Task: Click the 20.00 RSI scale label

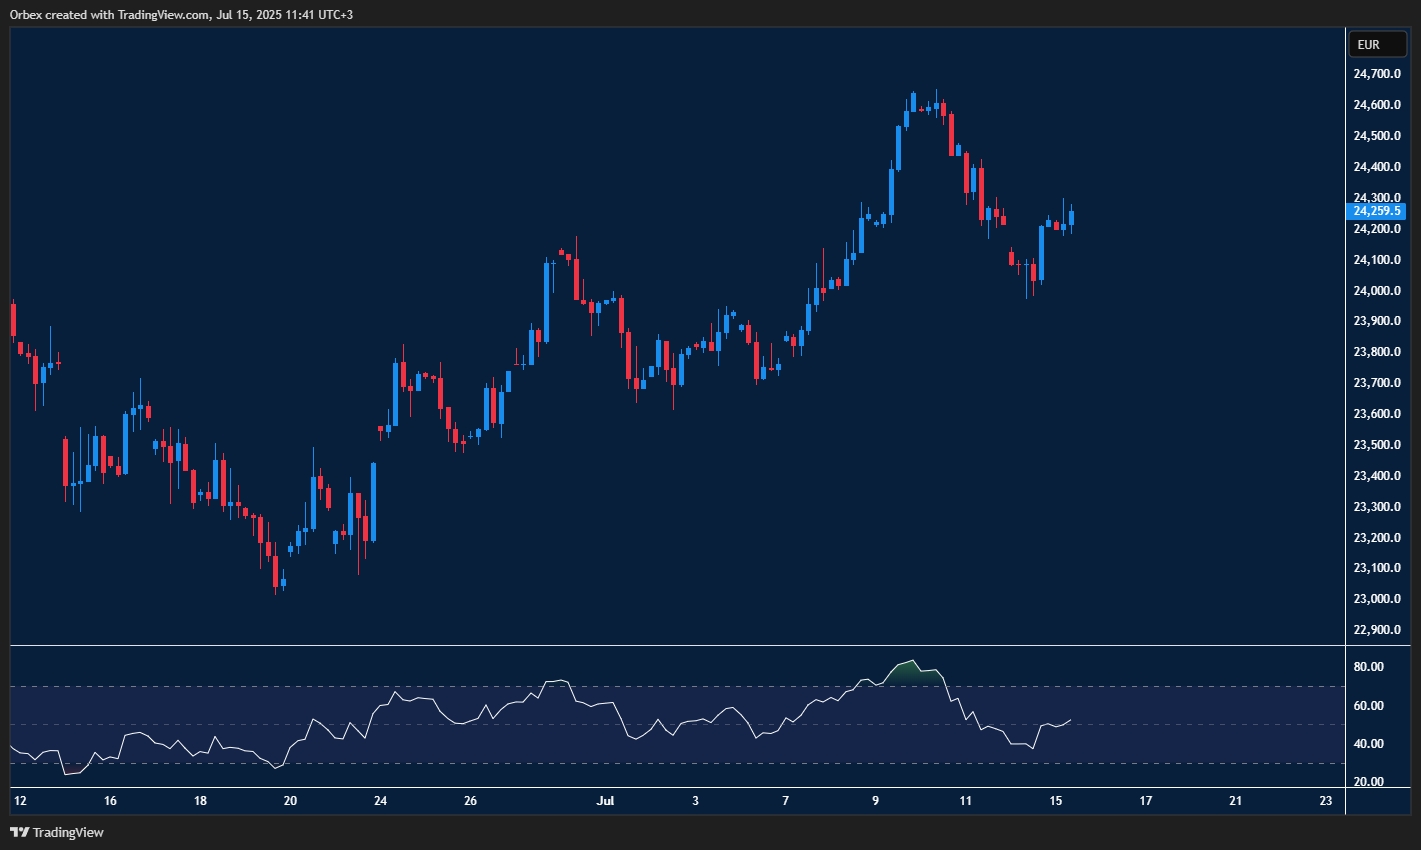Action: click(1368, 782)
